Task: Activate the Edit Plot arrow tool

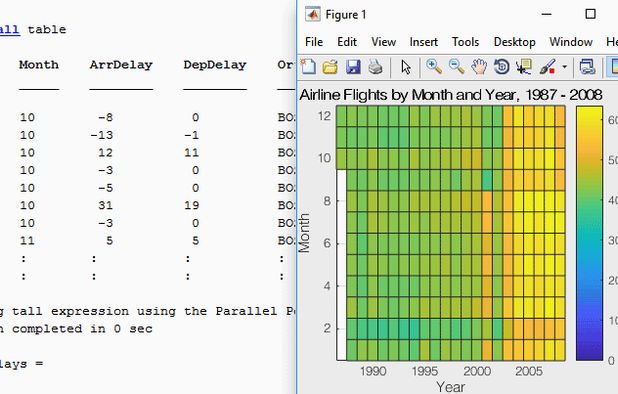Action: pos(406,67)
